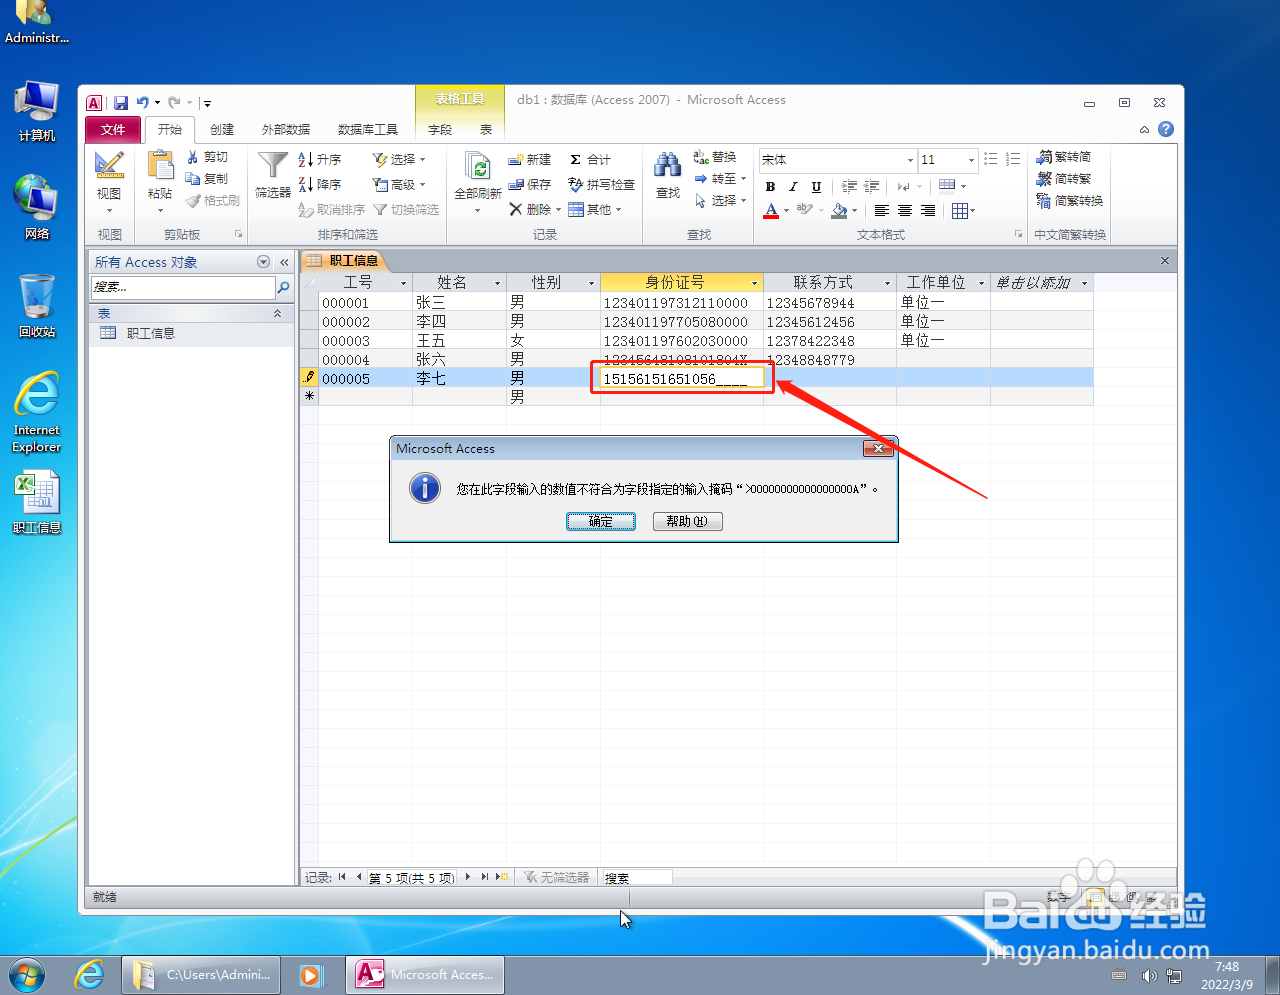Image resolution: width=1280 pixels, height=995 pixels.
Task: Copy using the 复制 icon
Action: (207, 178)
